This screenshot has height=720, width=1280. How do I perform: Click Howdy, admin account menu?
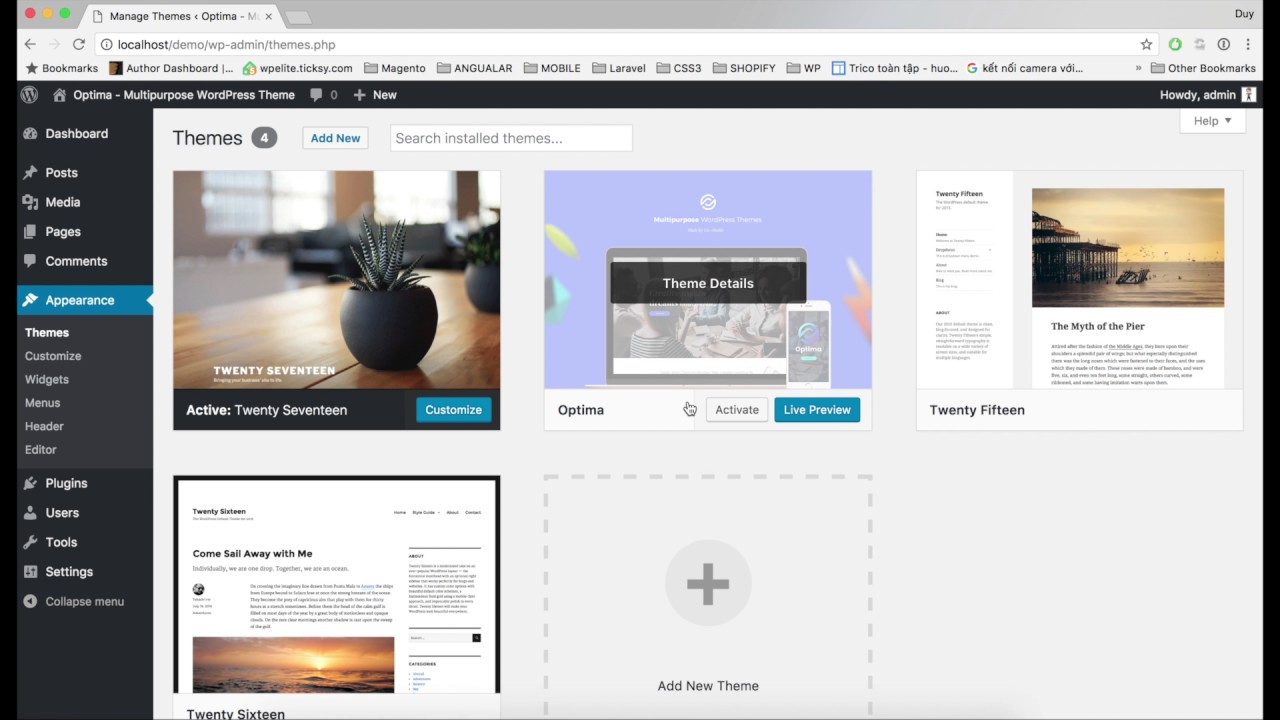(1207, 95)
